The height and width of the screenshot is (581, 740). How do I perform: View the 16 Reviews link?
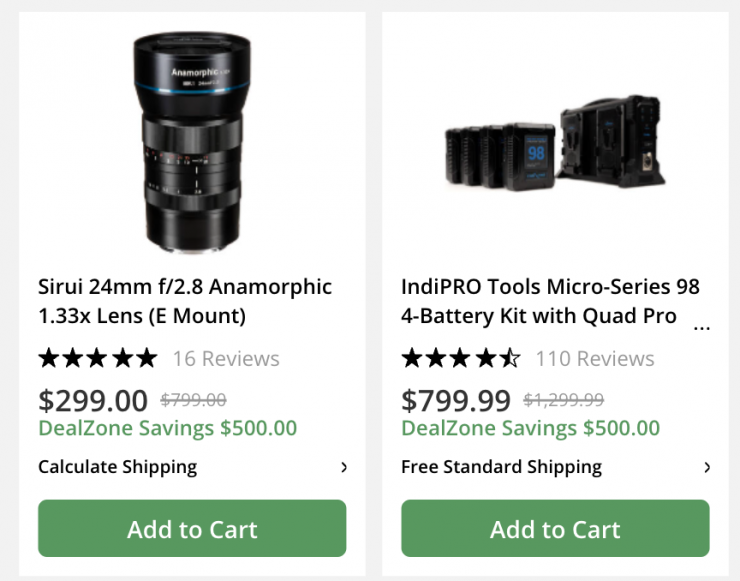click(x=226, y=358)
